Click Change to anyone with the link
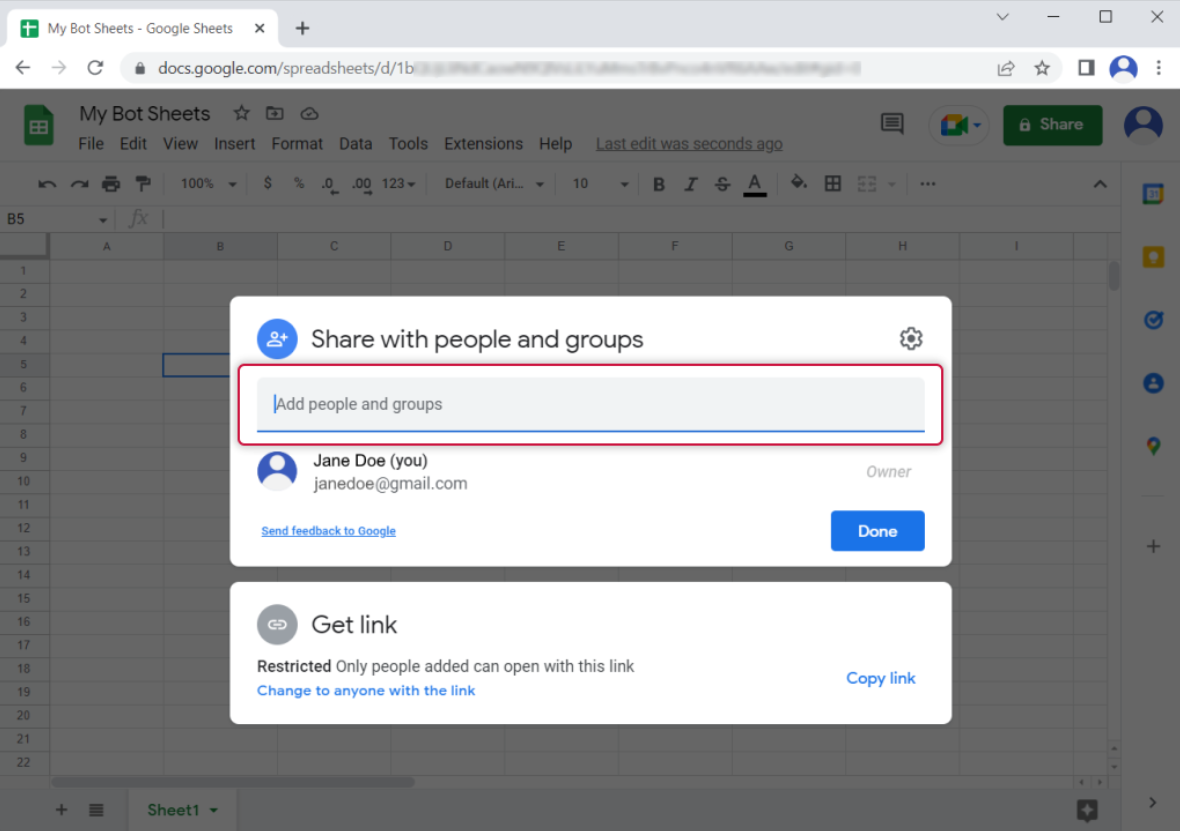This screenshot has width=1180, height=831. pos(366,691)
